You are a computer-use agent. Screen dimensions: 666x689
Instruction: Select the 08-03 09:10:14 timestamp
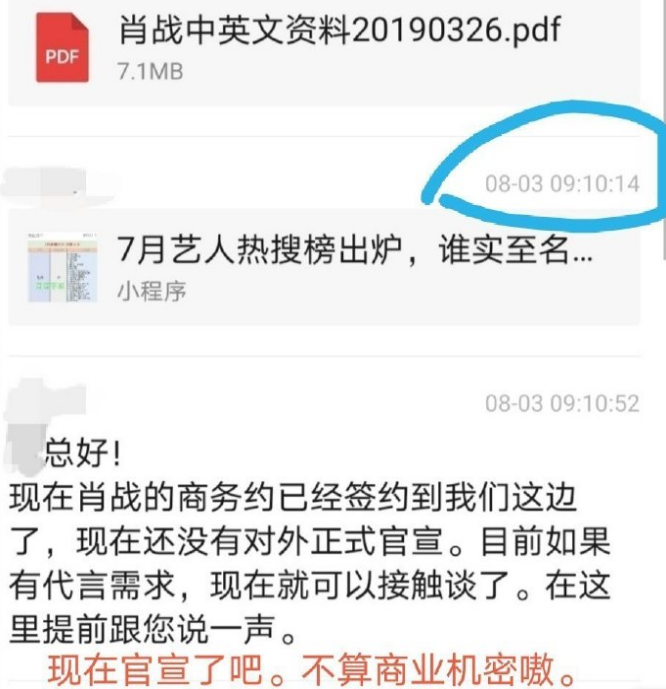click(x=562, y=184)
